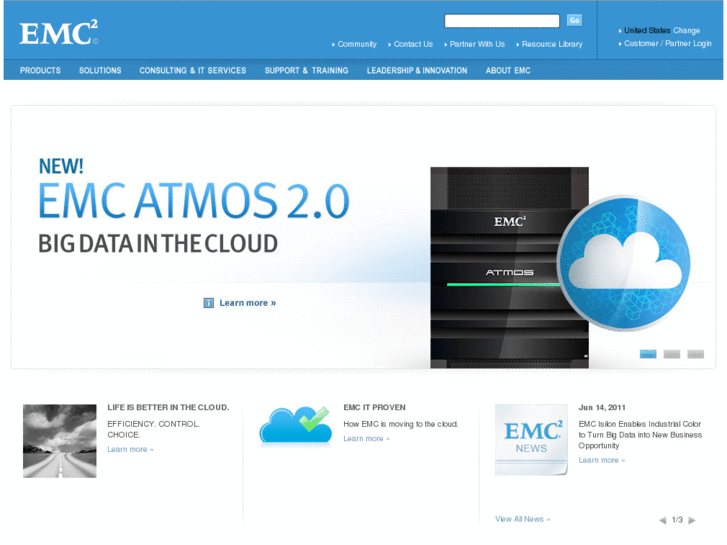Click BIG DATA IN THE CLOUD text
The height and width of the screenshot is (545, 727).
pyautogui.click(x=158, y=244)
